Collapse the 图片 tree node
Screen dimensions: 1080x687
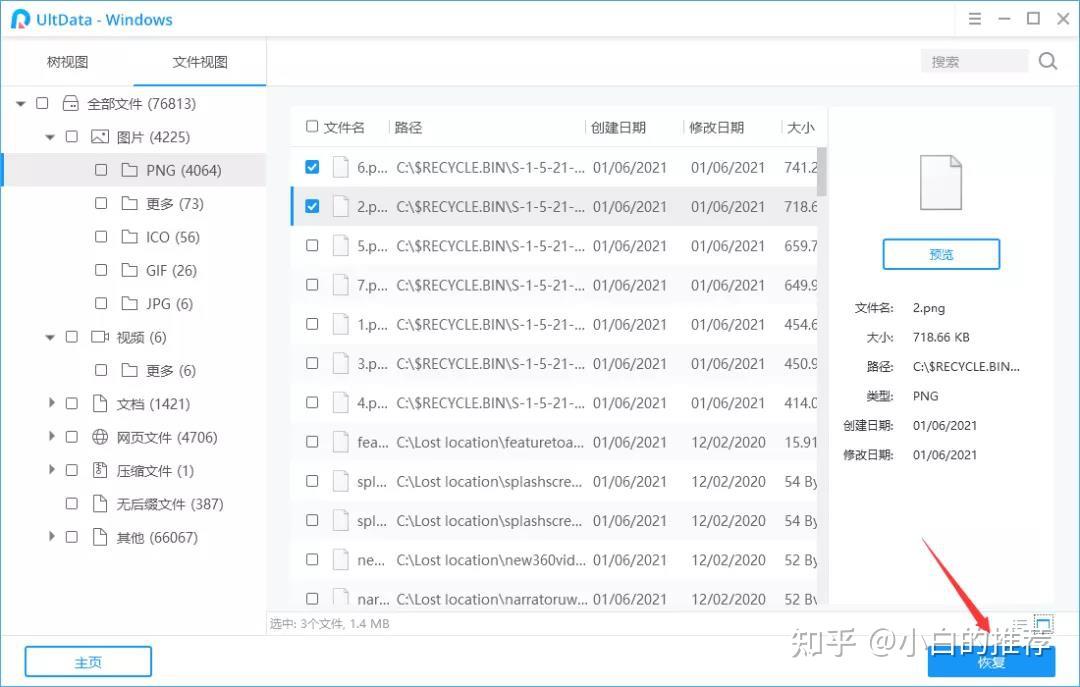point(50,136)
